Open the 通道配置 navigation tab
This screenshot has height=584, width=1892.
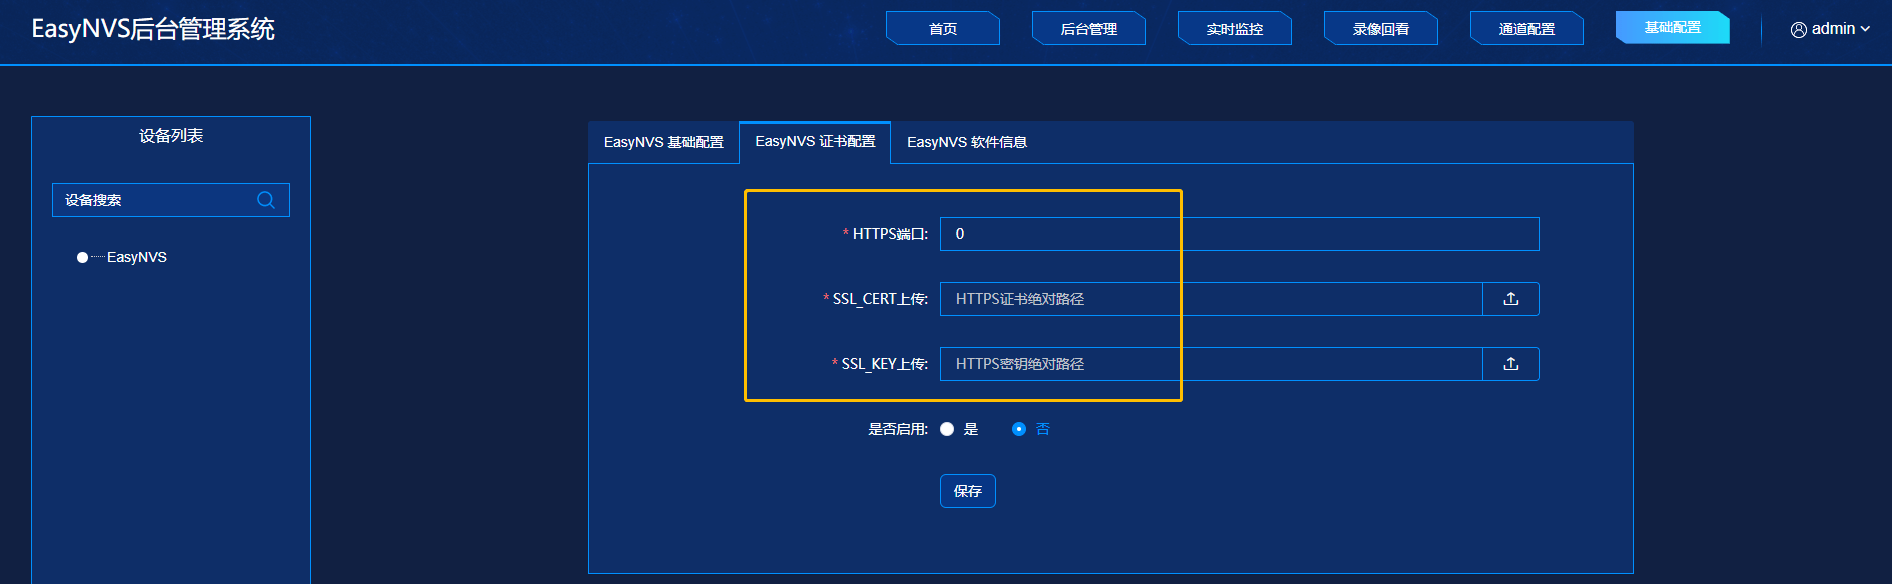1527,28
